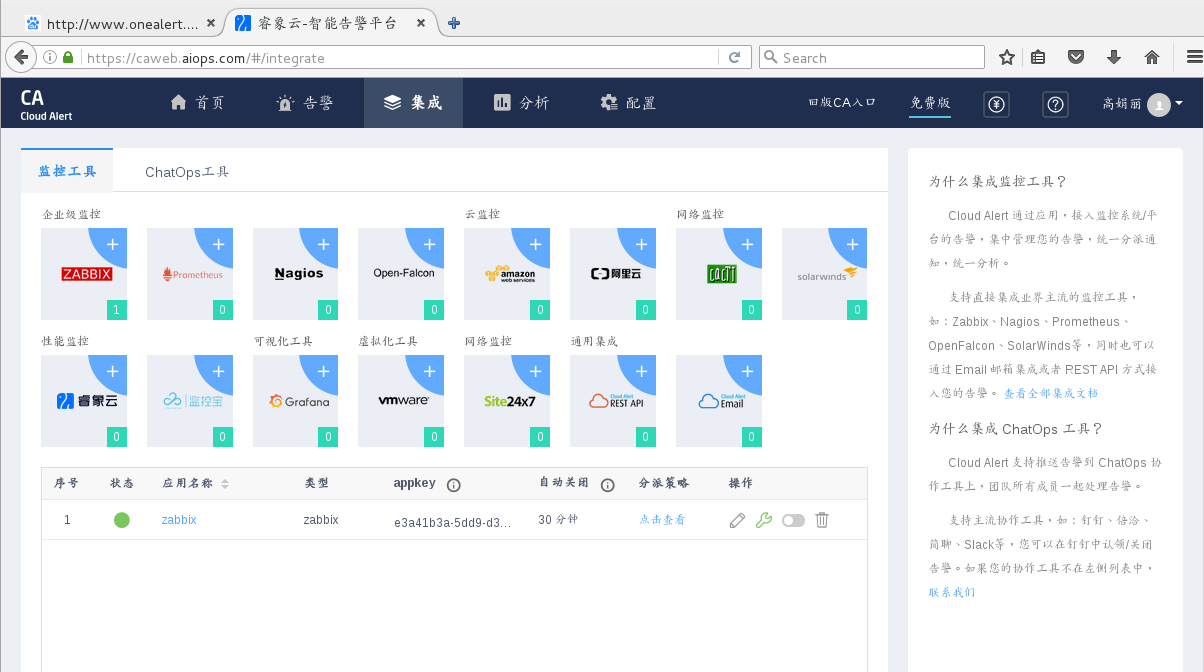Select the 睿象云-智能告警平台 browser tab
The height and width of the screenshot is (672, 1204).
pos(330,22)
